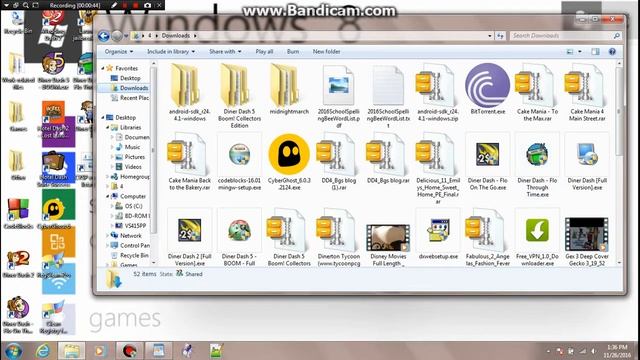Select the Pictures library
640x360 pixels.
click(130, 157)
